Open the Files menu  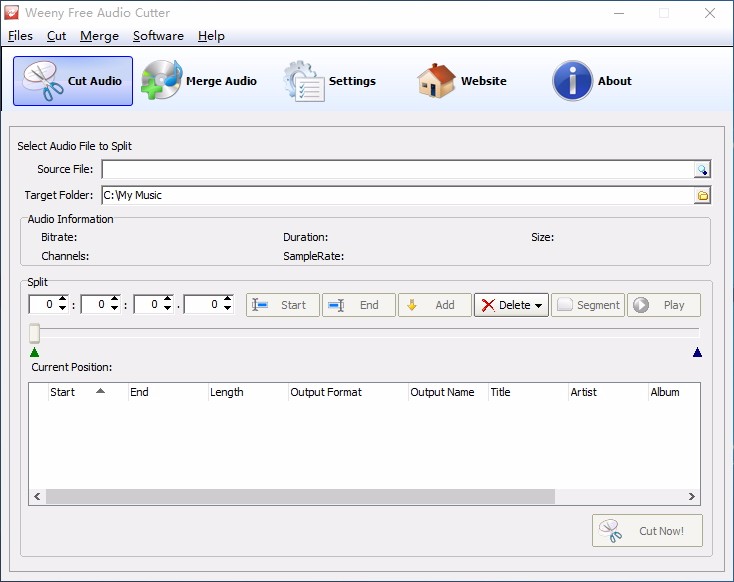(x=20, y=36)
